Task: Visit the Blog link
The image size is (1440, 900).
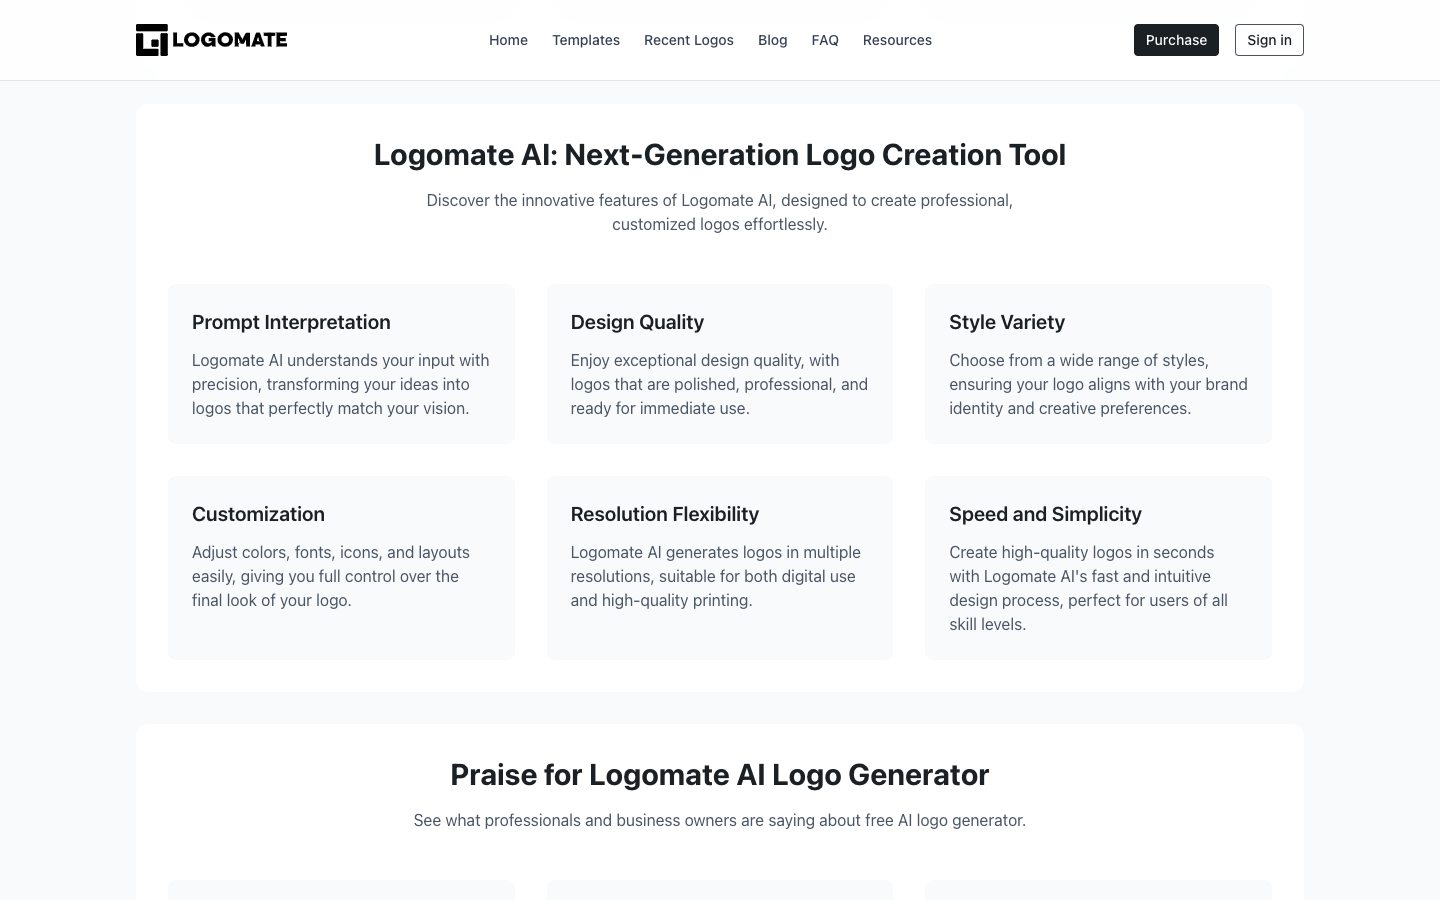Action: [x=772, y=40]
